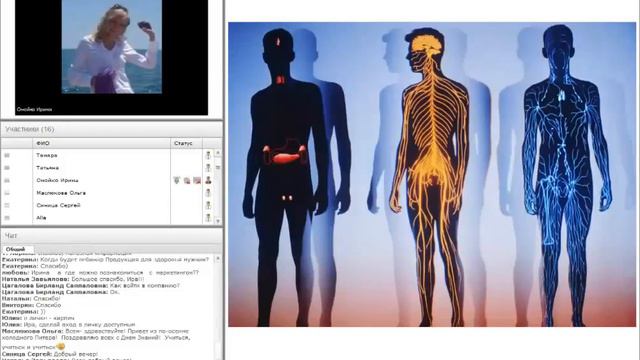Click the role icon in Маслюкова Ольга's row
Screen dimensions: 640x360
click(208, 193)
